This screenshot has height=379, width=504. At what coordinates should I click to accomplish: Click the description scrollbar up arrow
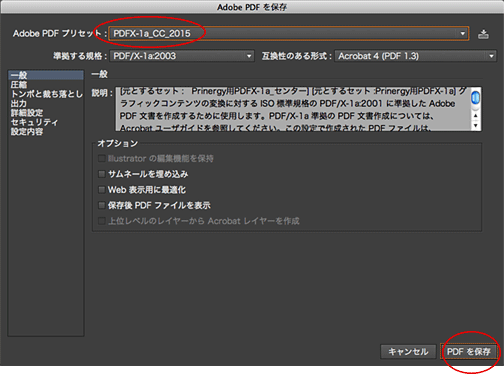476,116
